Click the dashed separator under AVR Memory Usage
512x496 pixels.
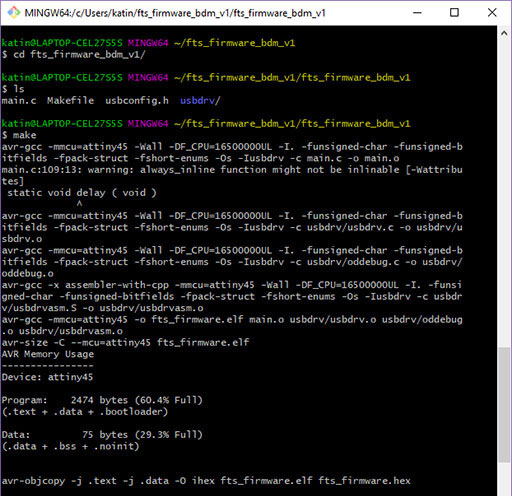click(x=48, y=366)
